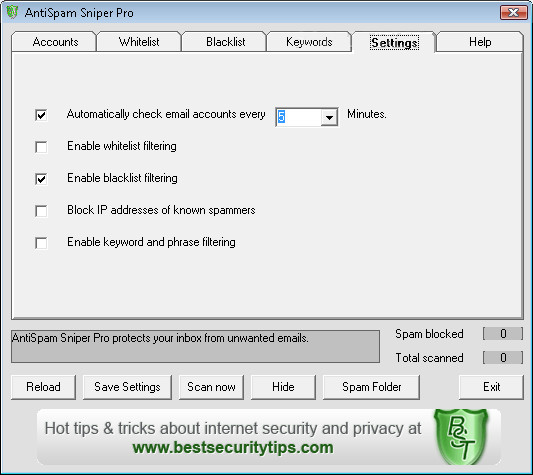Hide the application window
Viewport: 533px width, 475px height.
pos(283,387)
